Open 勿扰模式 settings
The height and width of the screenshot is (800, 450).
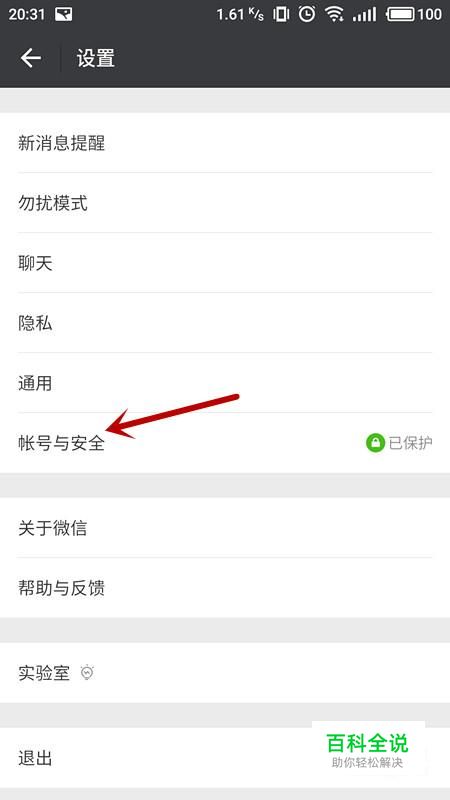[x=225, y=203]
